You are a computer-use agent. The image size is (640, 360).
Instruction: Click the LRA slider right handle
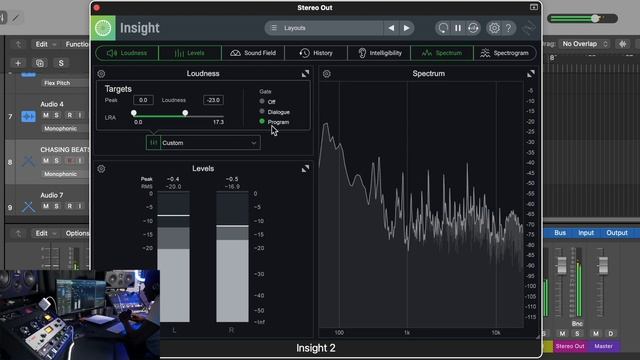(185, 113)
